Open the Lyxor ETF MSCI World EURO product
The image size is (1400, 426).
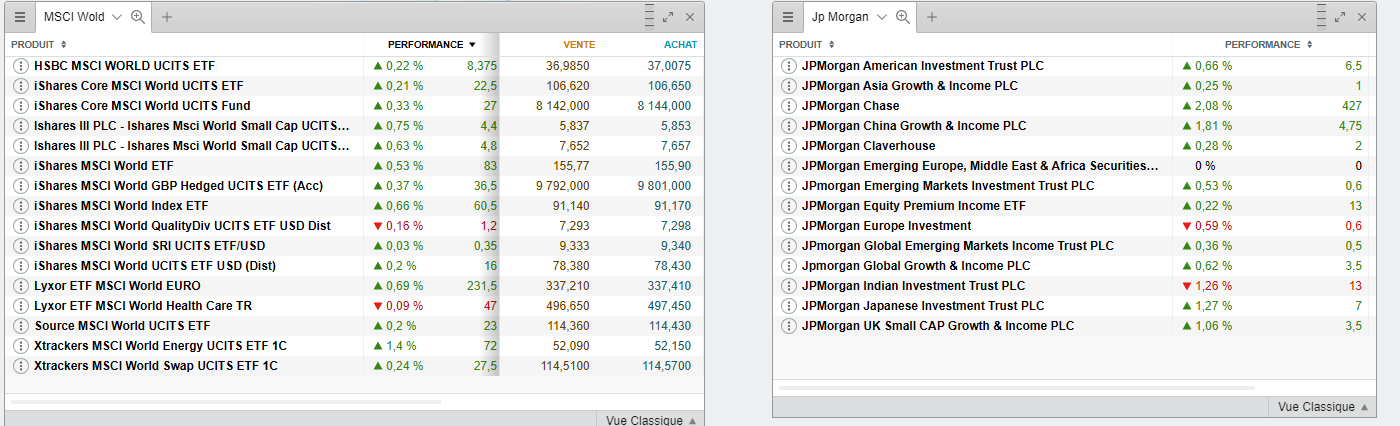click(x=110, y=286)
